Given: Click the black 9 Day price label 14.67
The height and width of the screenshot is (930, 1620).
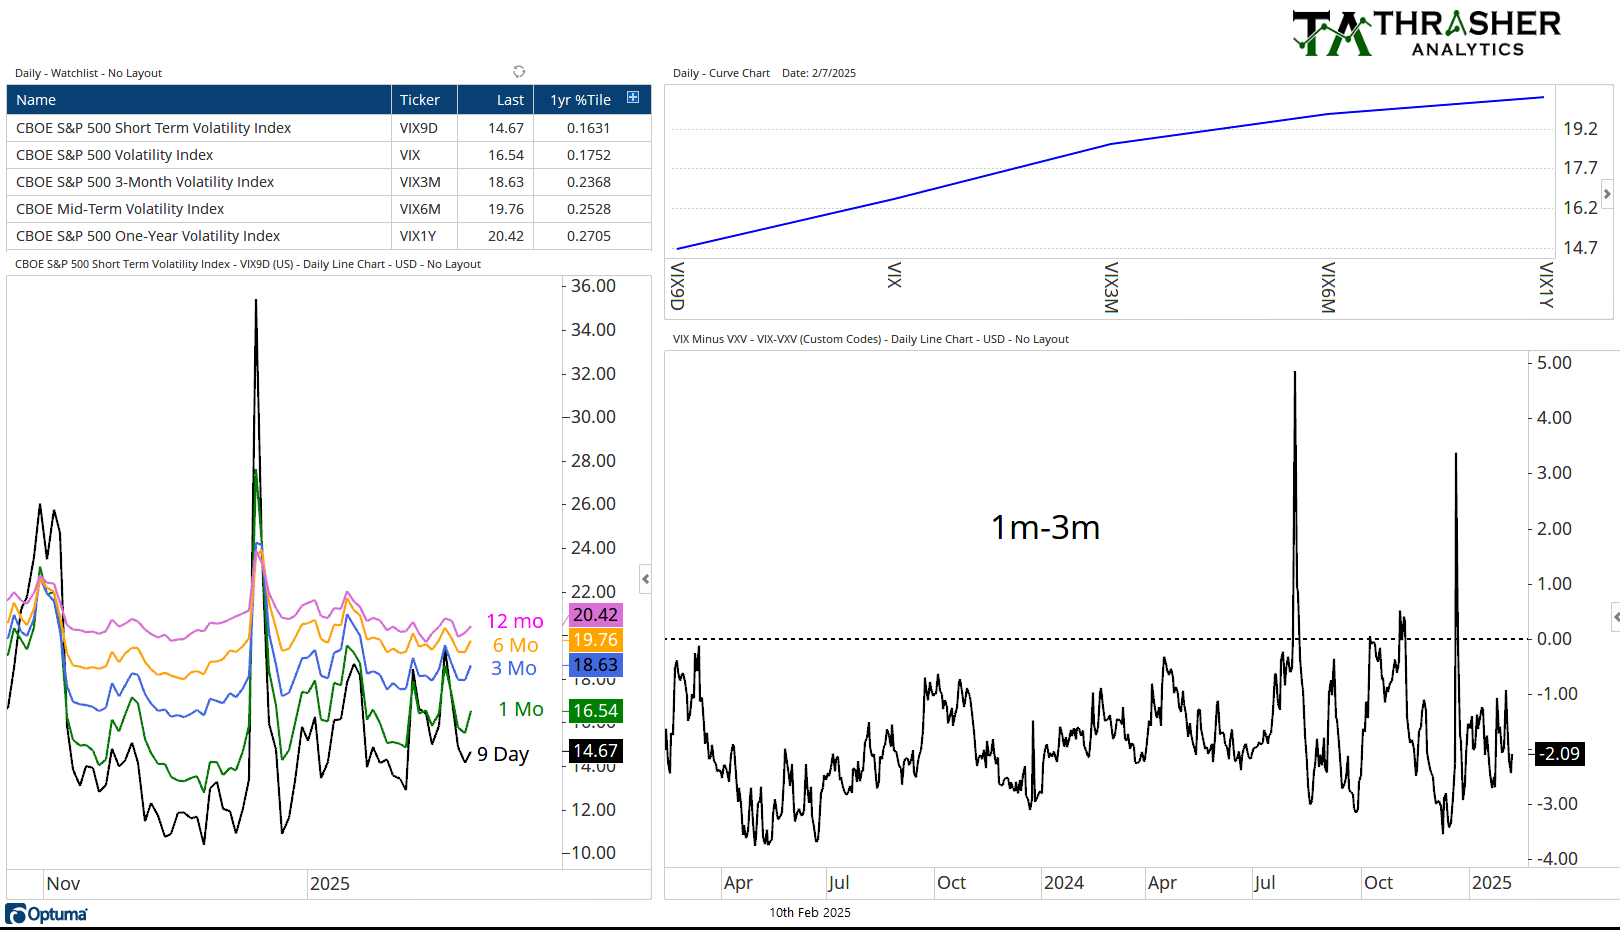Looking at the screenshot, I should (596, 751).
